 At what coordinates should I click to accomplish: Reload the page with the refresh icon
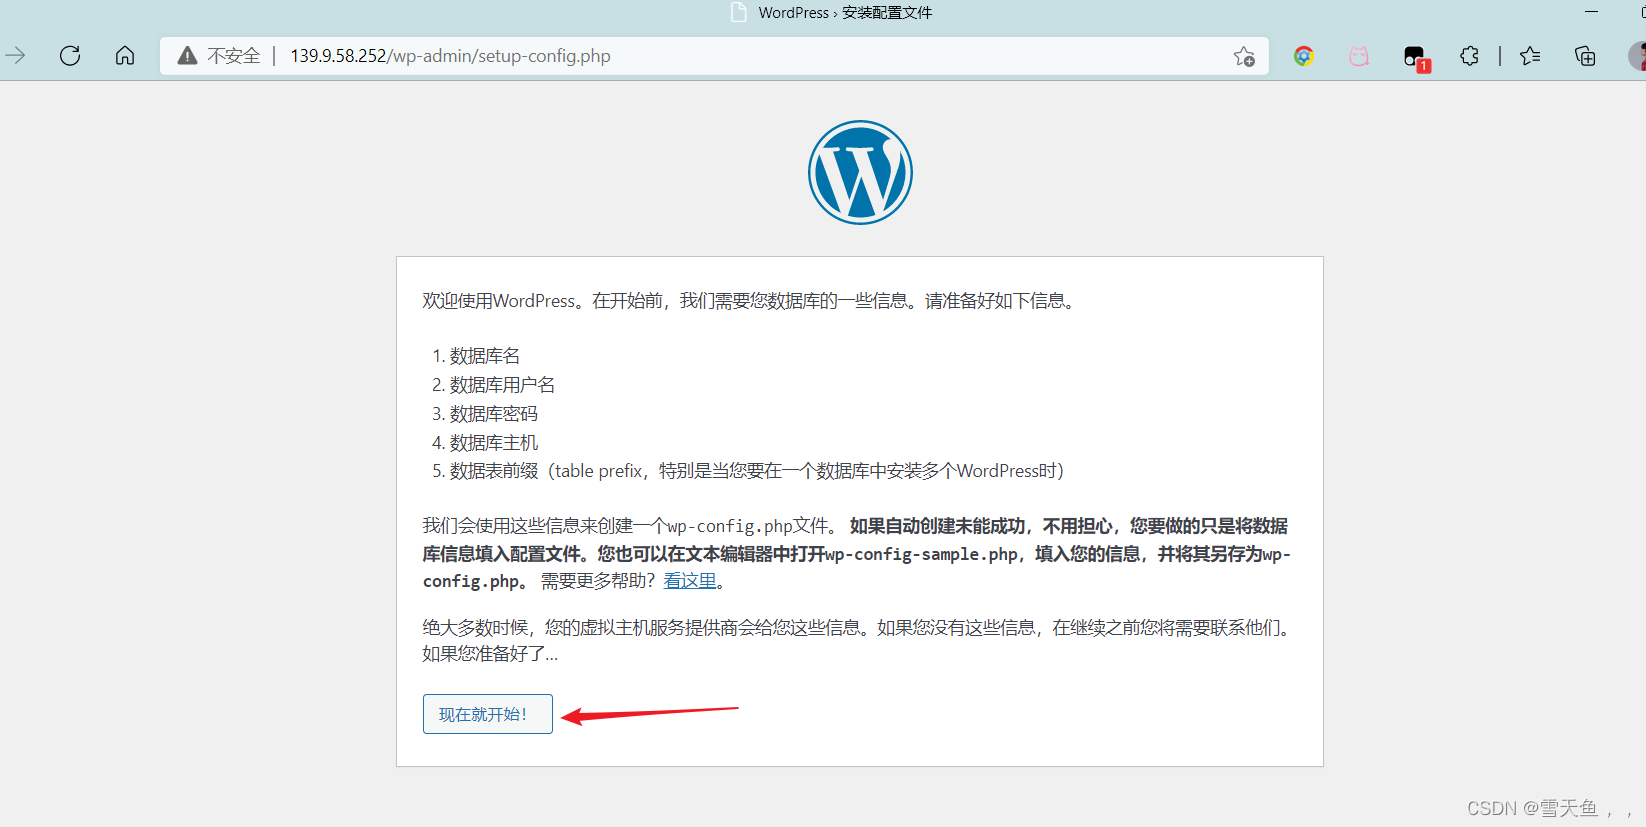(70, 56)
